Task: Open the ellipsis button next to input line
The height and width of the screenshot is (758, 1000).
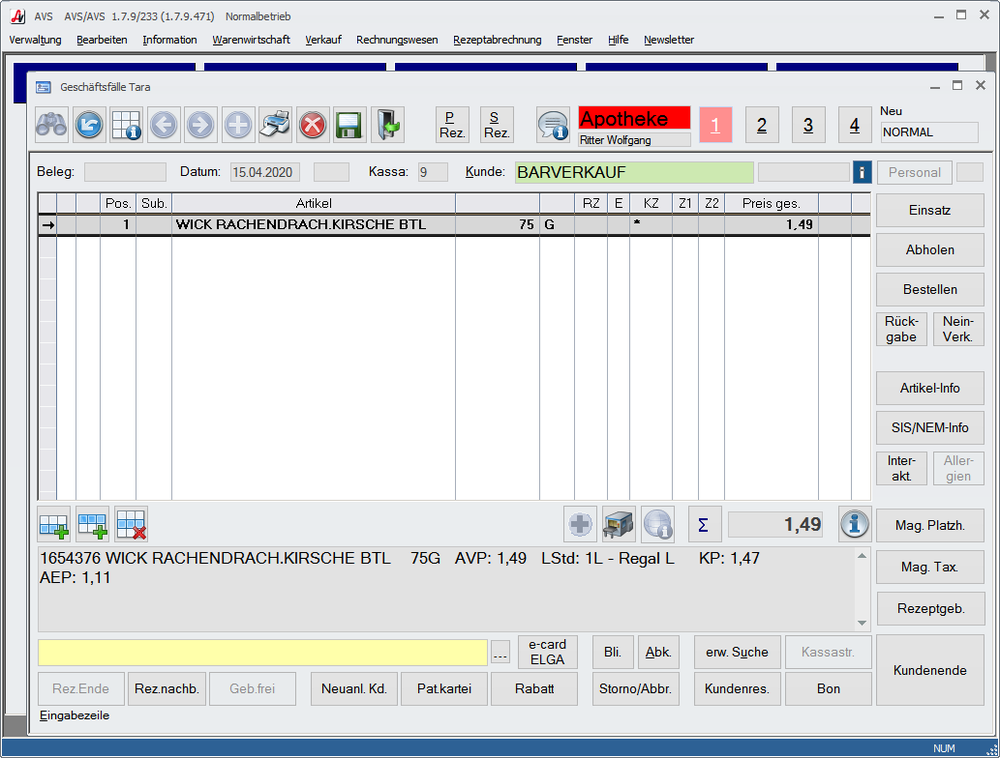Action: point(501,653)
